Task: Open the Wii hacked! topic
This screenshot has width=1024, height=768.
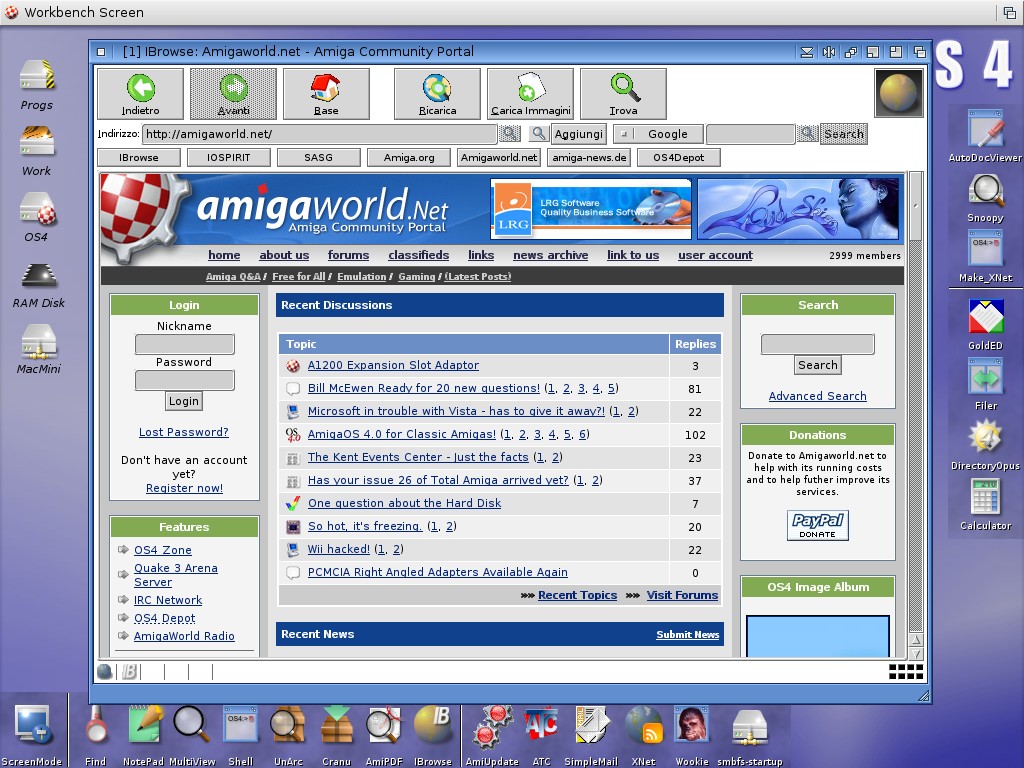Action: (x=339, y=549)
